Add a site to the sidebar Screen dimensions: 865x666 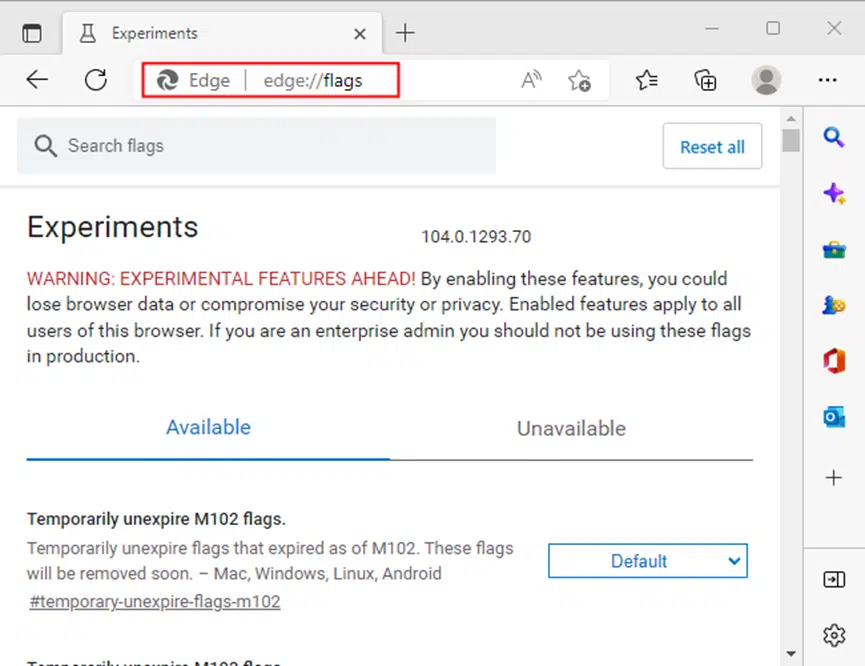click(x=834, y=477)
